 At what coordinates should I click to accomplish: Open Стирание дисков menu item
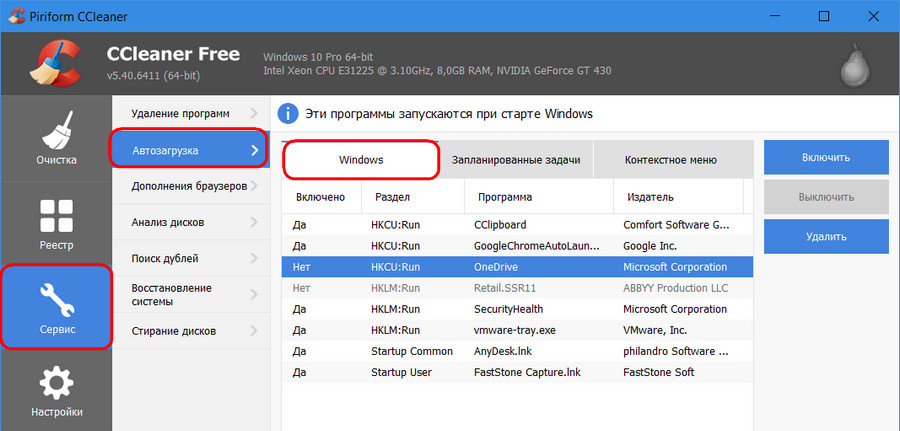click(x=191, y=331)
